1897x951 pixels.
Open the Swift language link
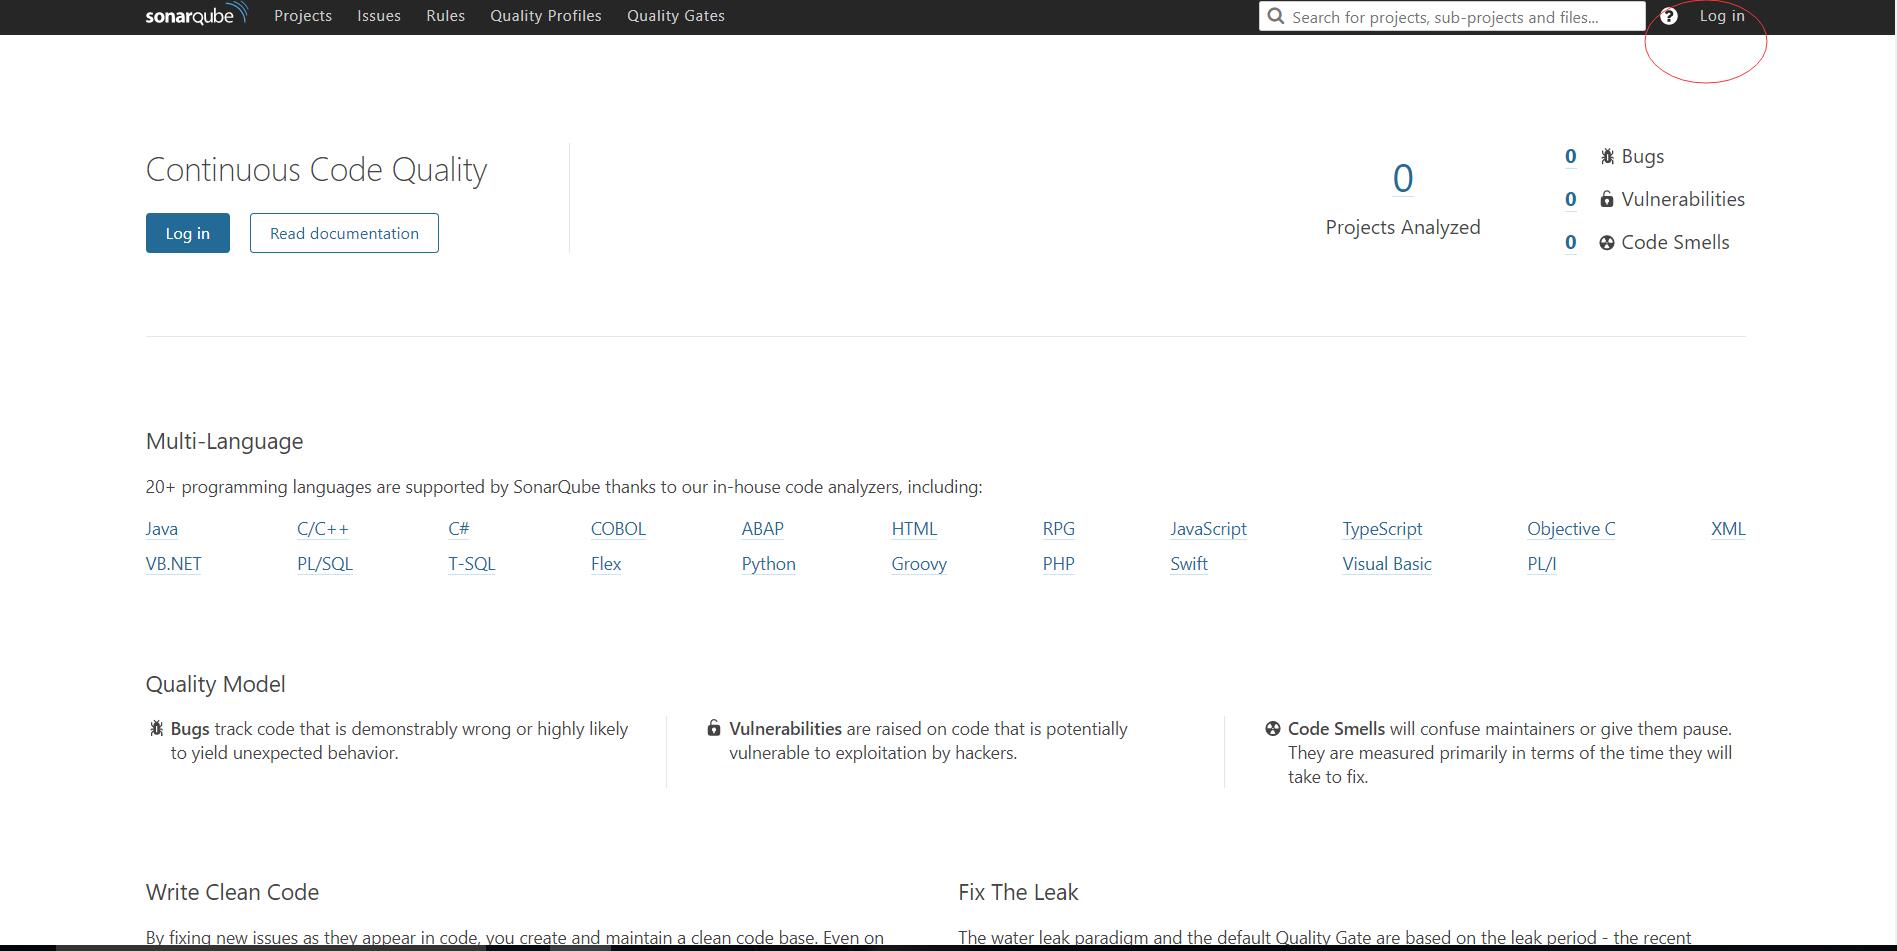pos(1189,564)
